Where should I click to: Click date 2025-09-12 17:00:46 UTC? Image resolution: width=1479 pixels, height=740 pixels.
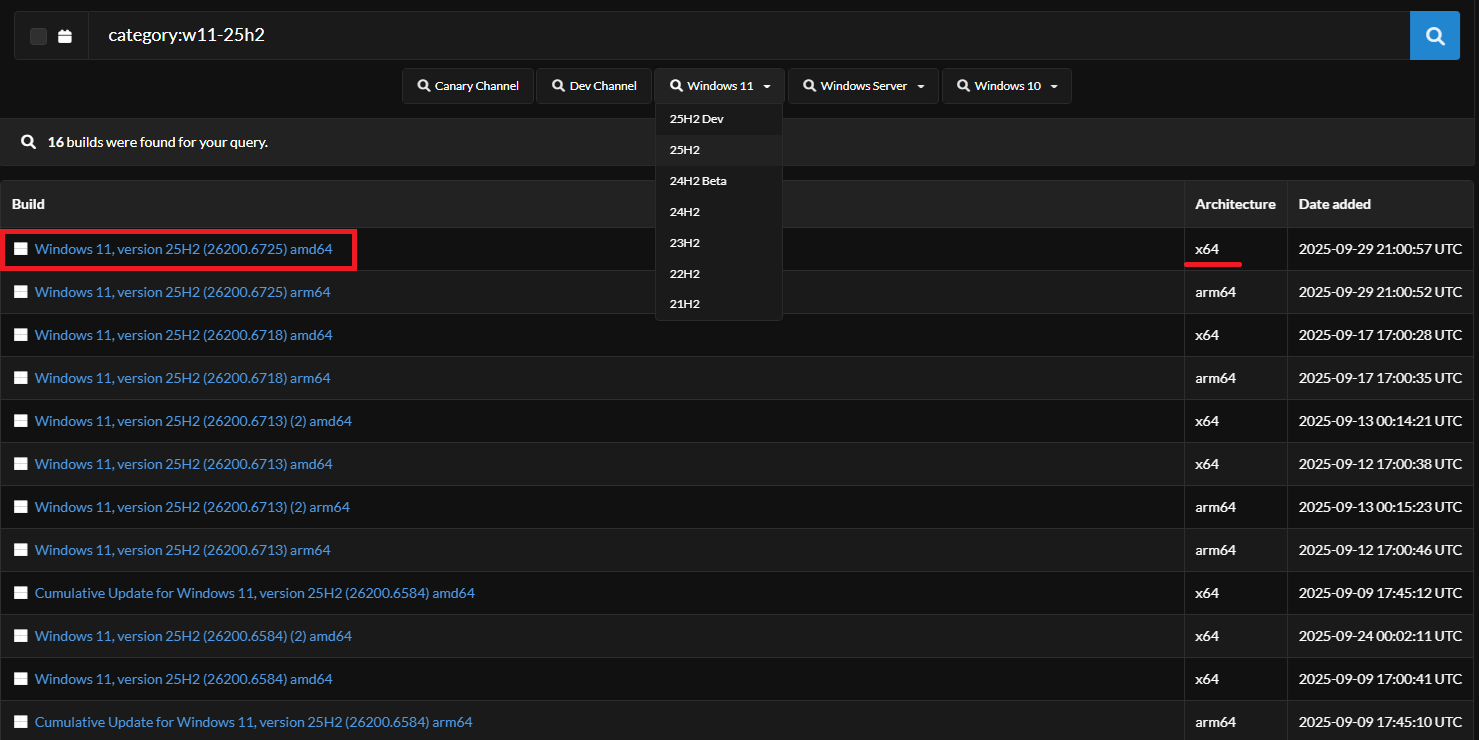click(x=1380, y=550)
